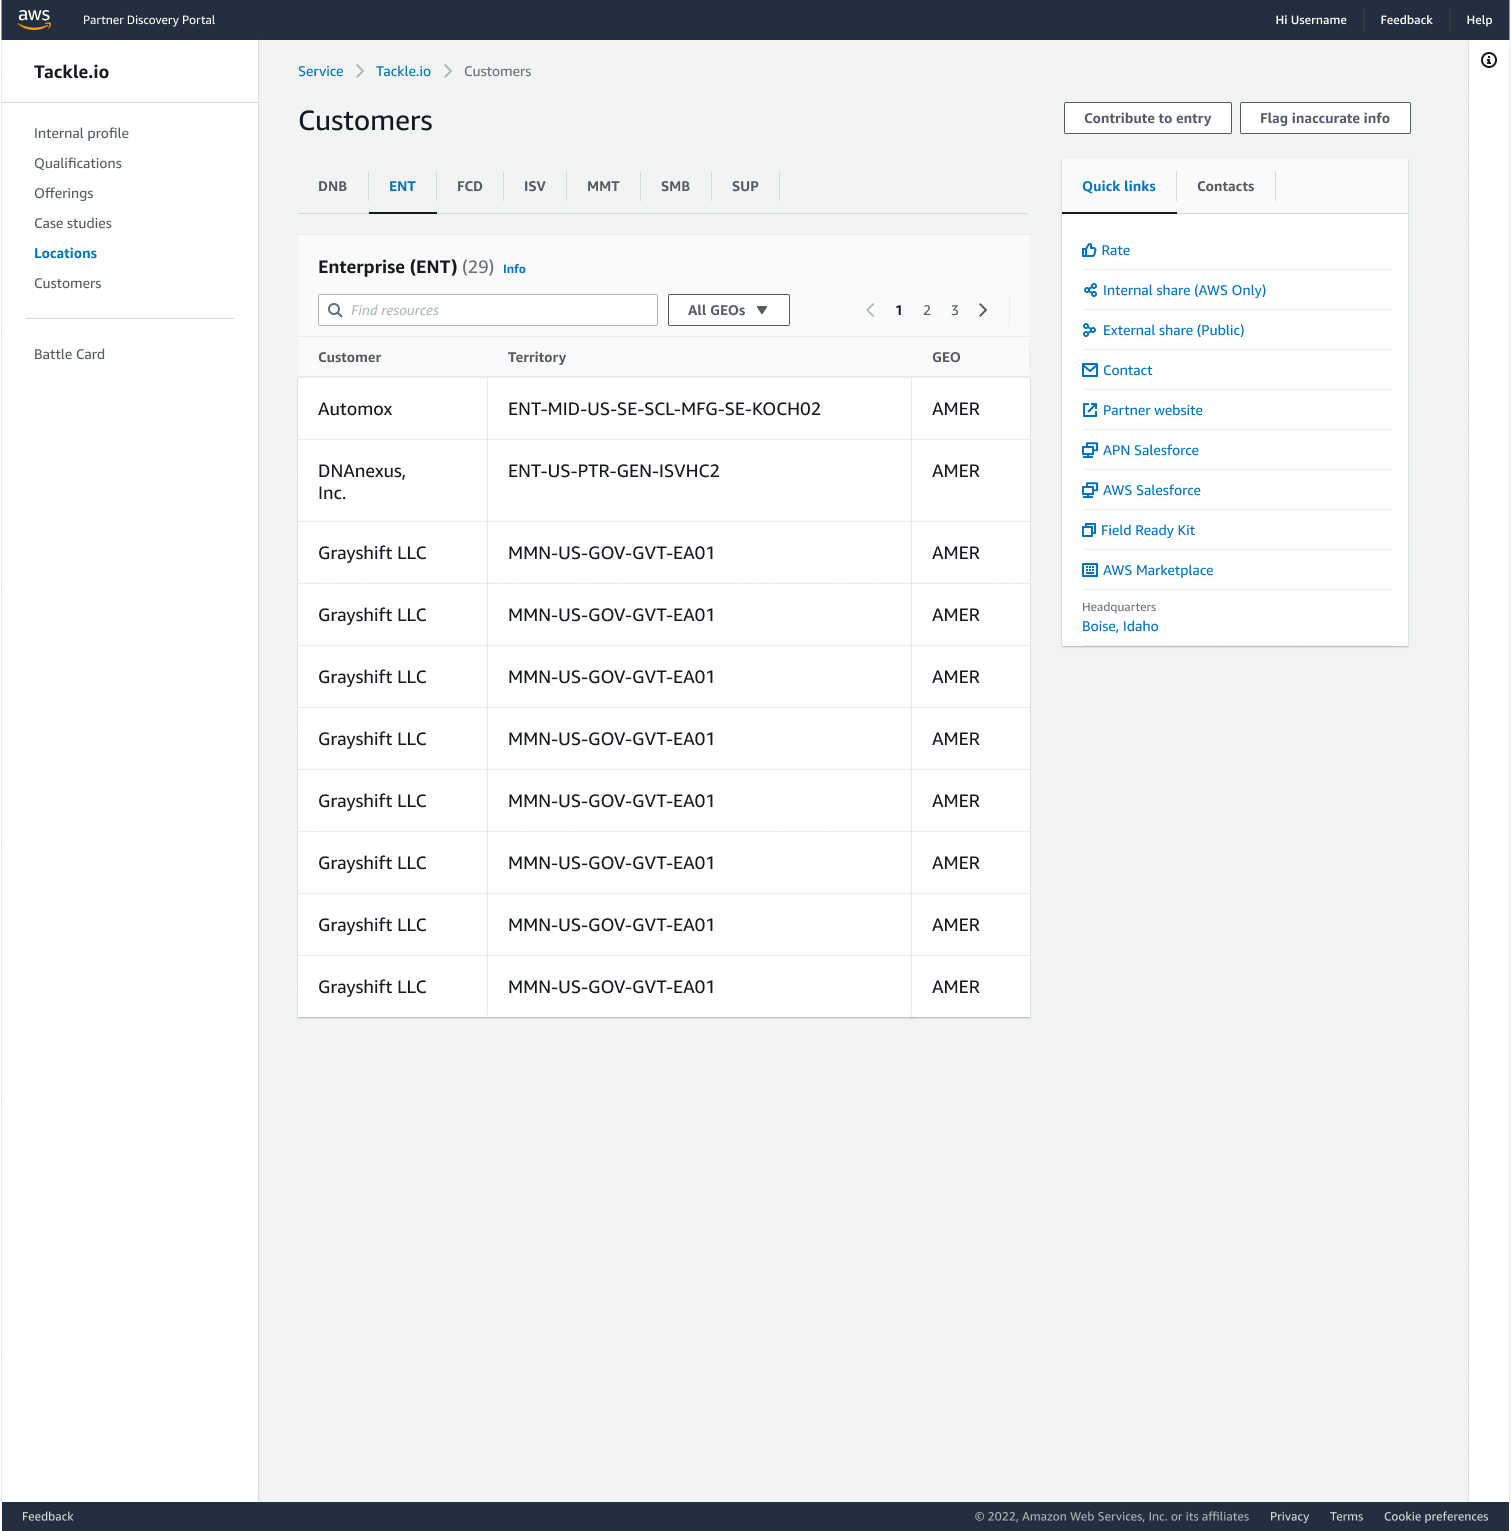Open Cookie preferences in footer

coord(1436,1516)
